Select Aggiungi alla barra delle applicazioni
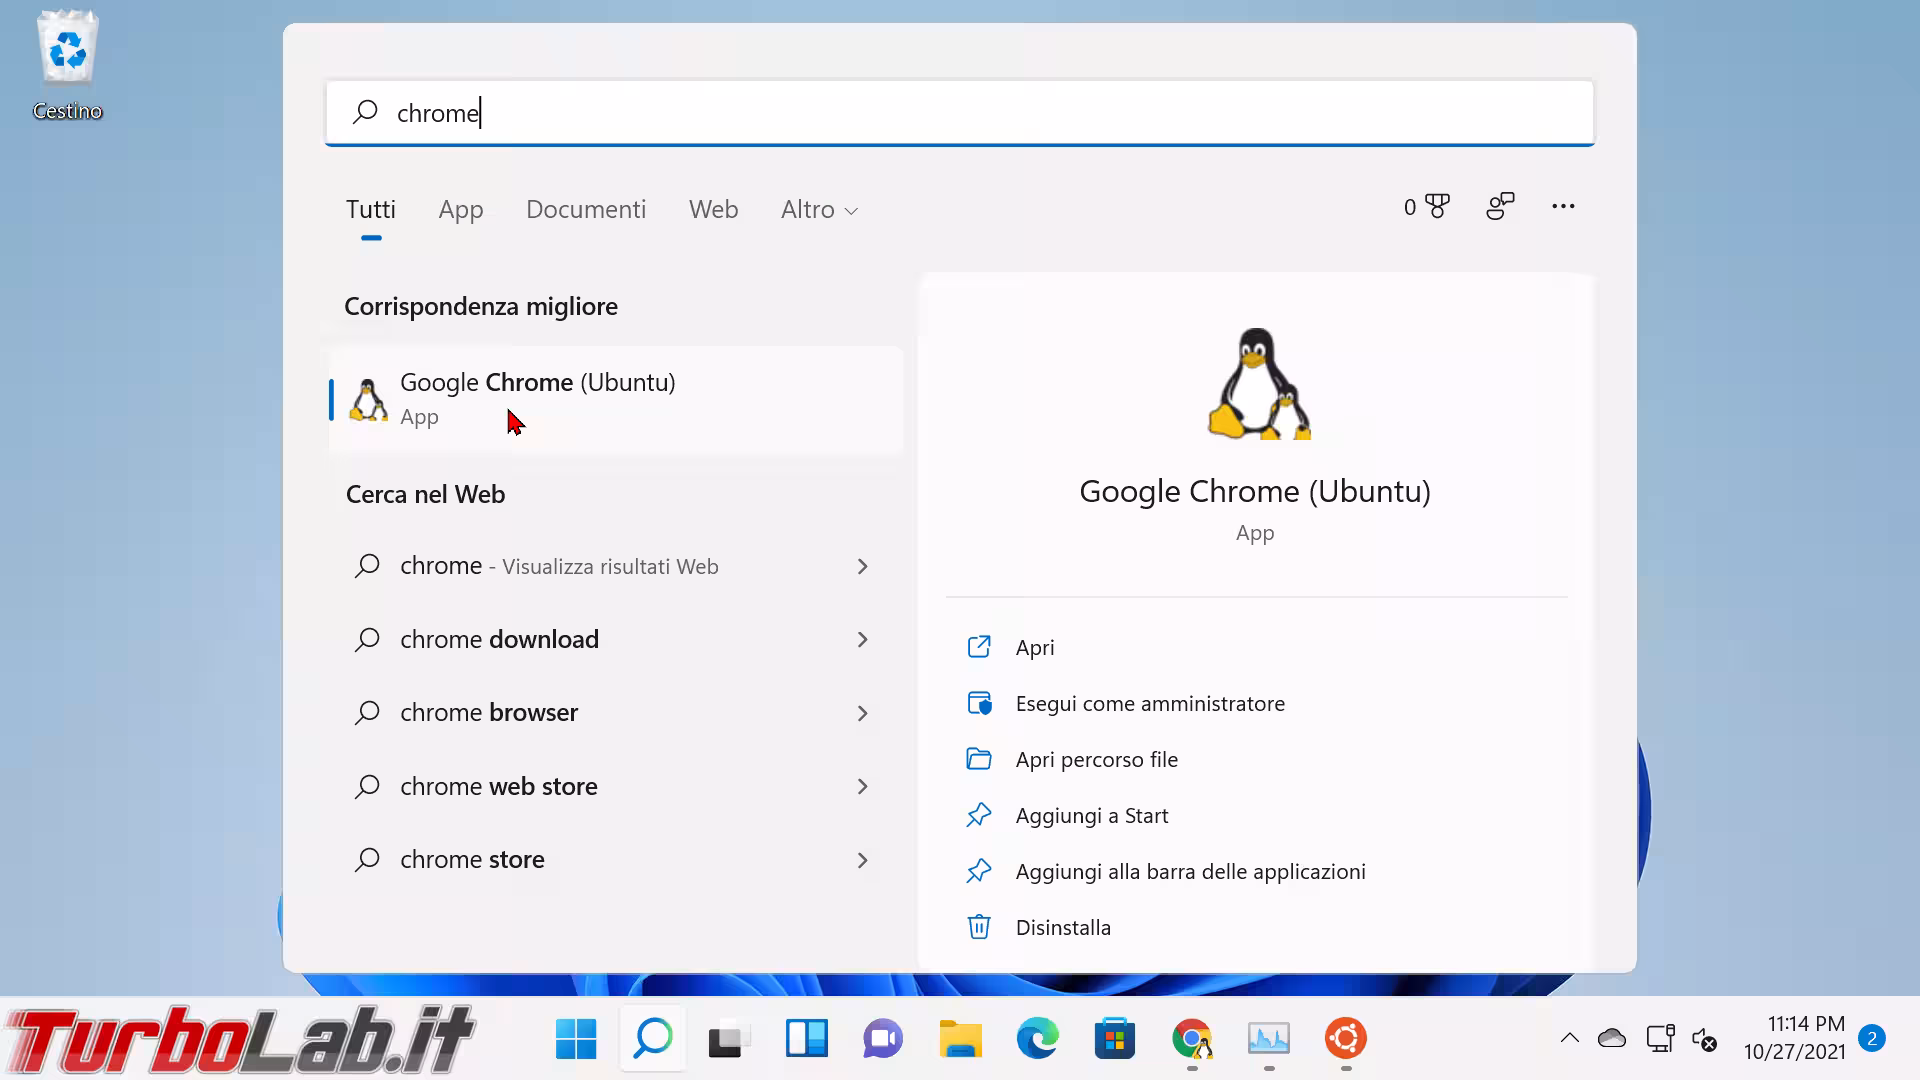 click(1189, 872)
